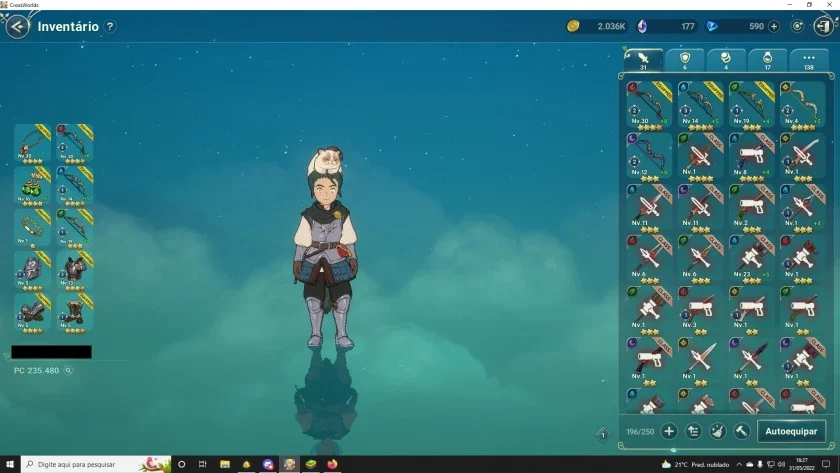The image size is (840, 473).
Task: Click the Autoequipar button
Action: point(791,431)
